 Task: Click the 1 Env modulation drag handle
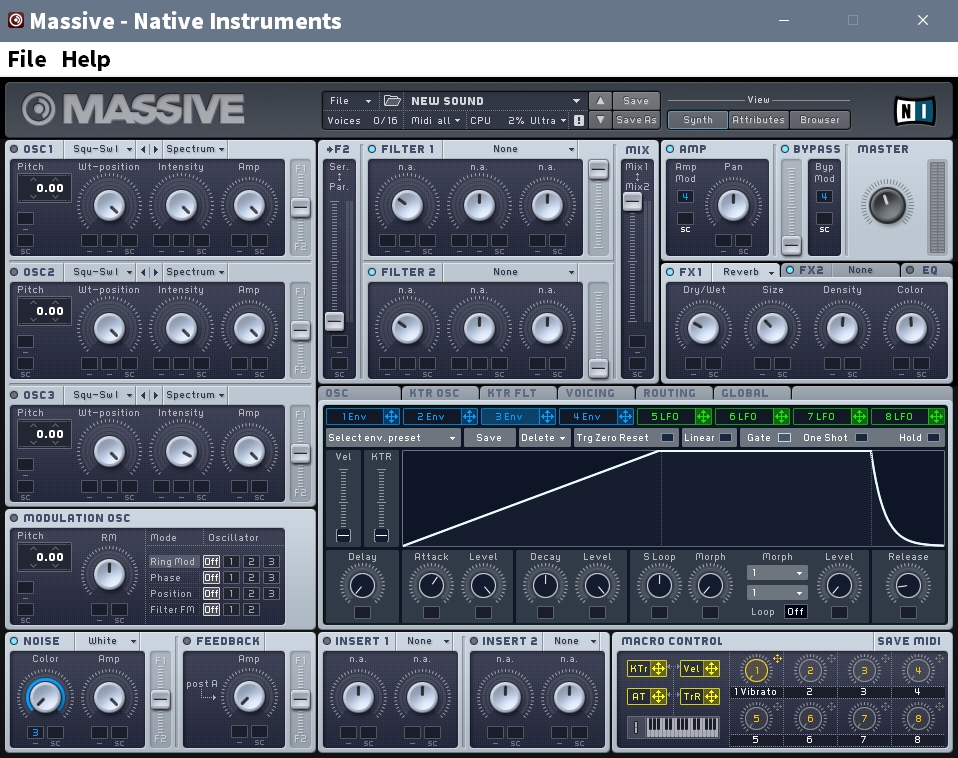tap(391, 417)
